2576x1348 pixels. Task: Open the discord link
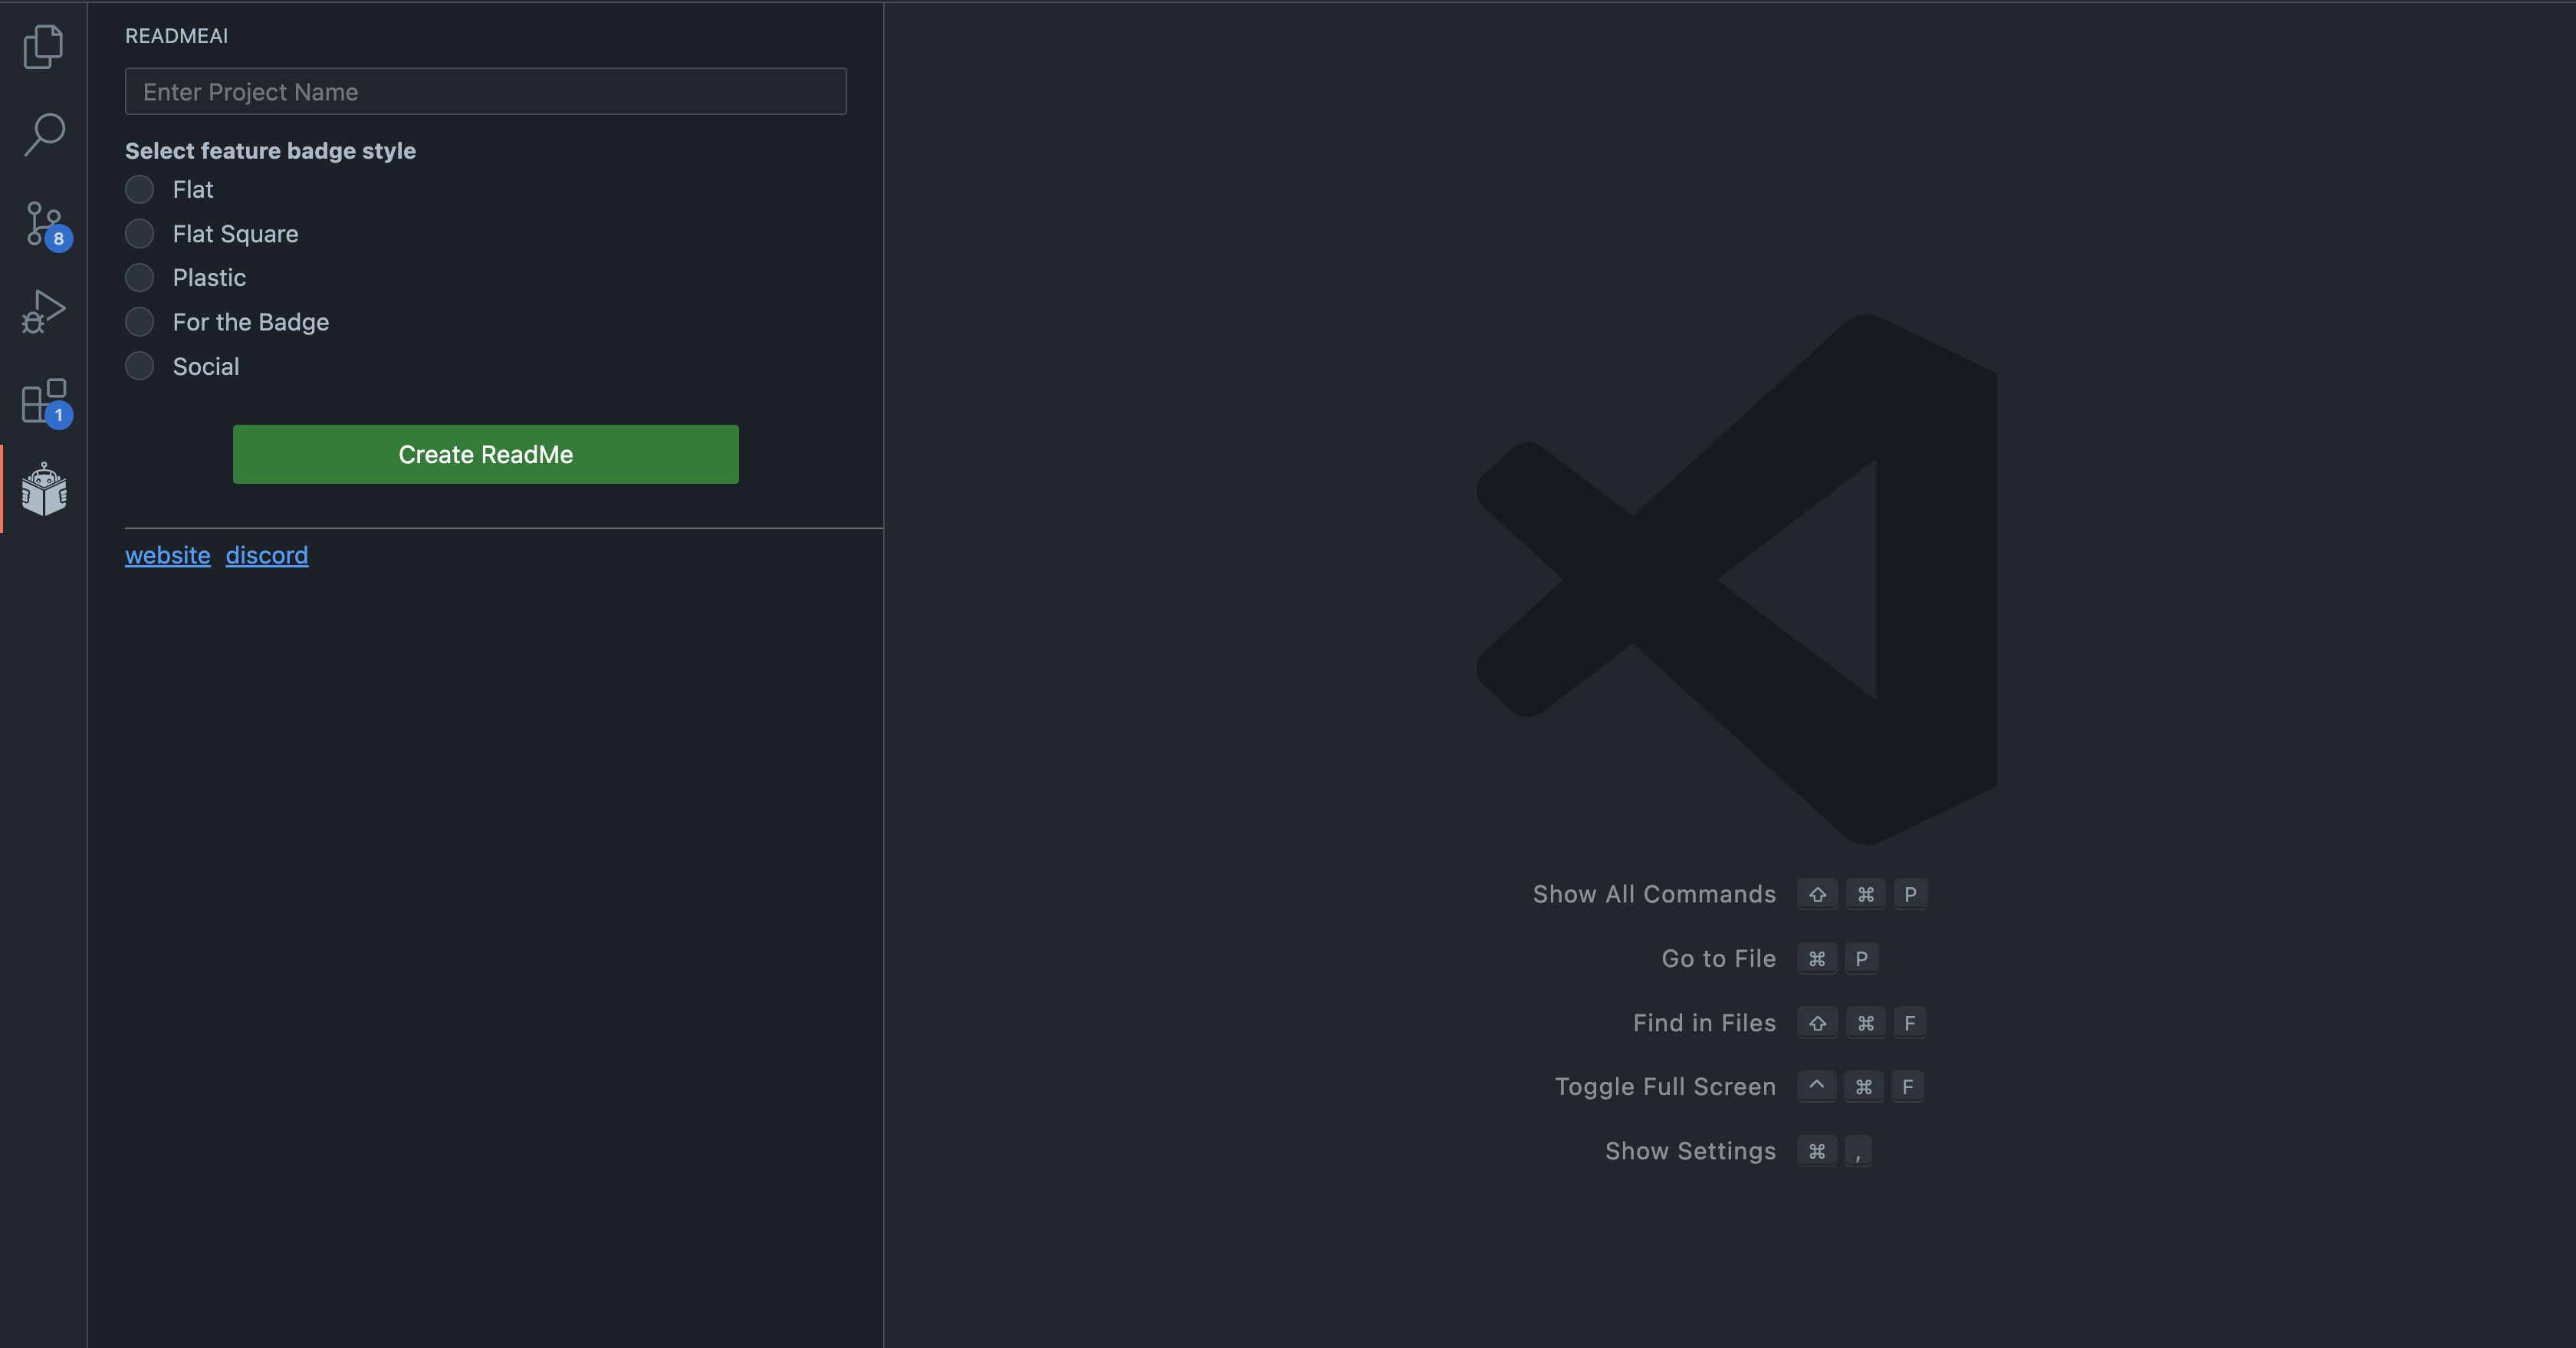point(266,555)
